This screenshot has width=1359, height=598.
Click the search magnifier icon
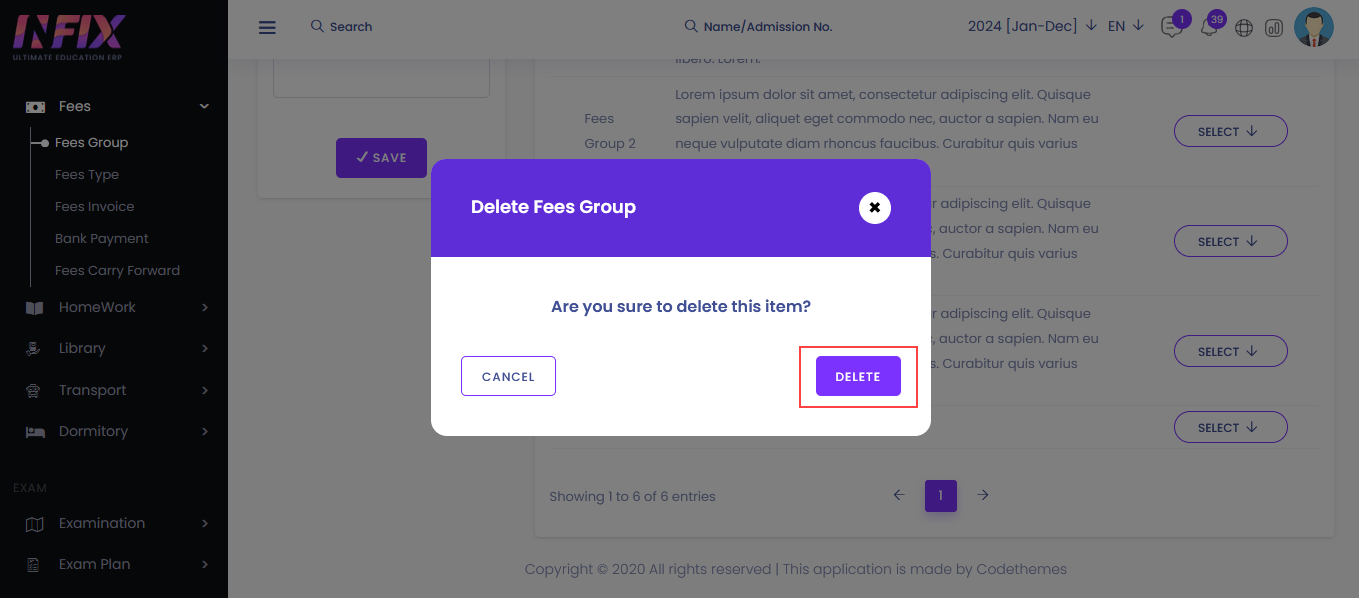[x=317, y=26]
